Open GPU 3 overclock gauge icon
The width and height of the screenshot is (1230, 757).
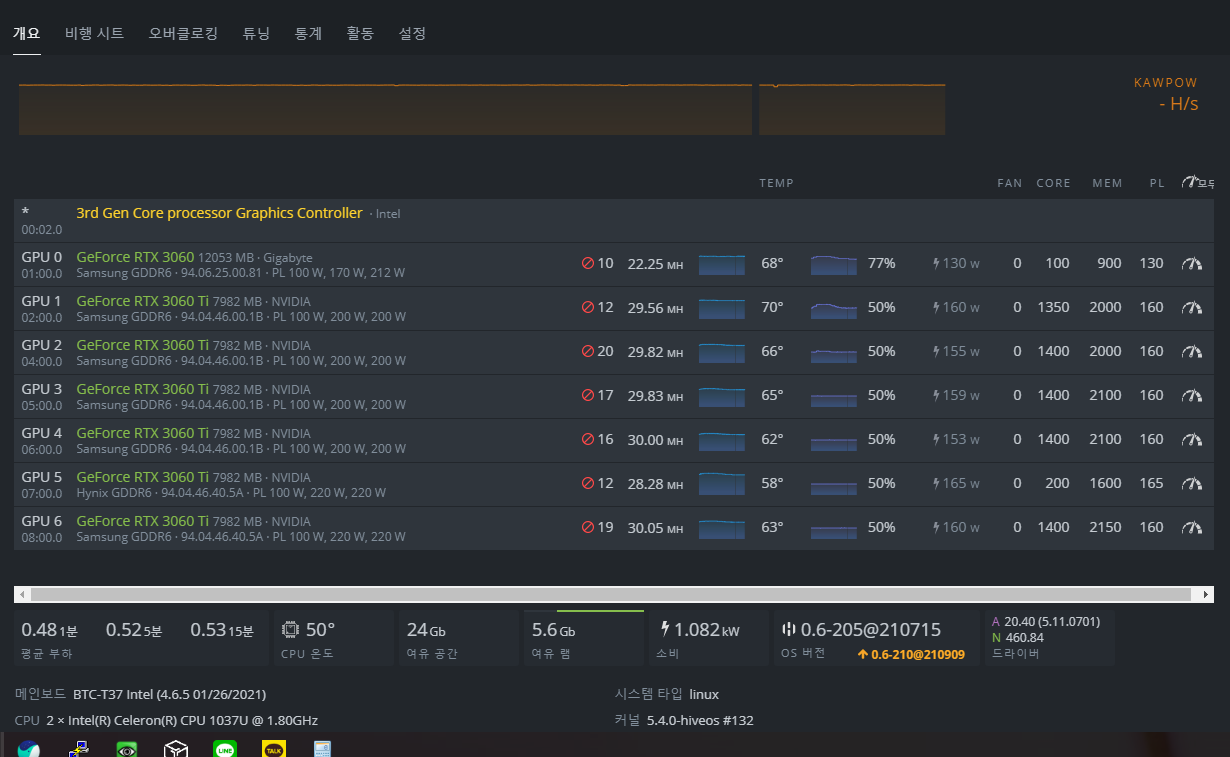click(x=1191, y=396)
